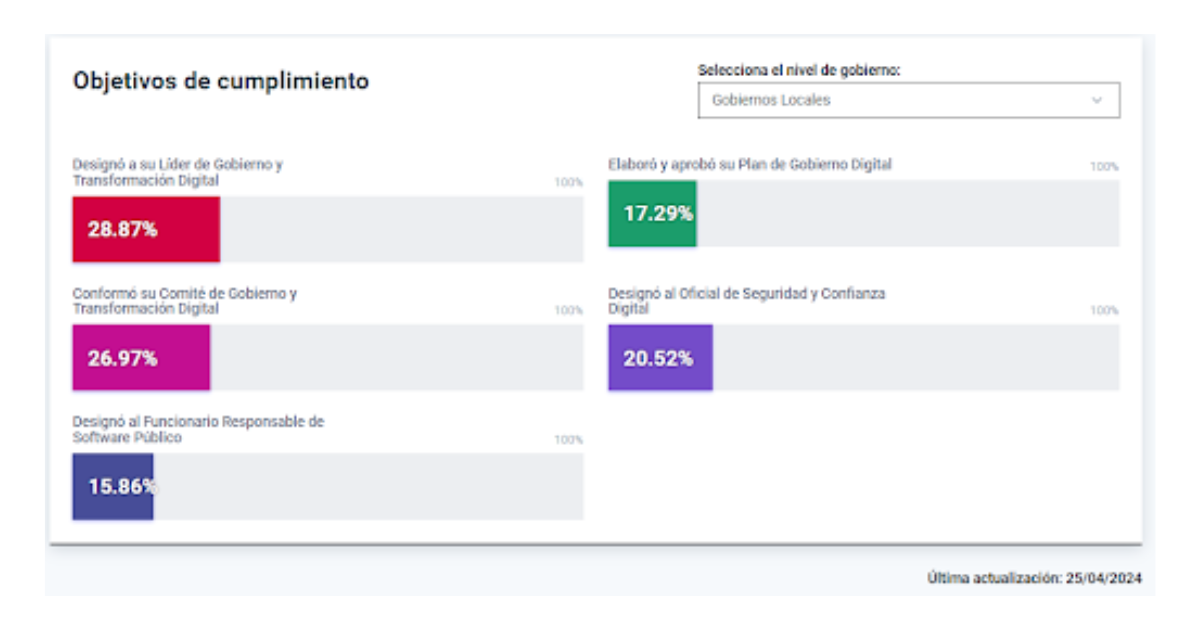Click the dropdown chevron to change government level
This screenshot has width=1200, height=630.
coord(1095,99)
